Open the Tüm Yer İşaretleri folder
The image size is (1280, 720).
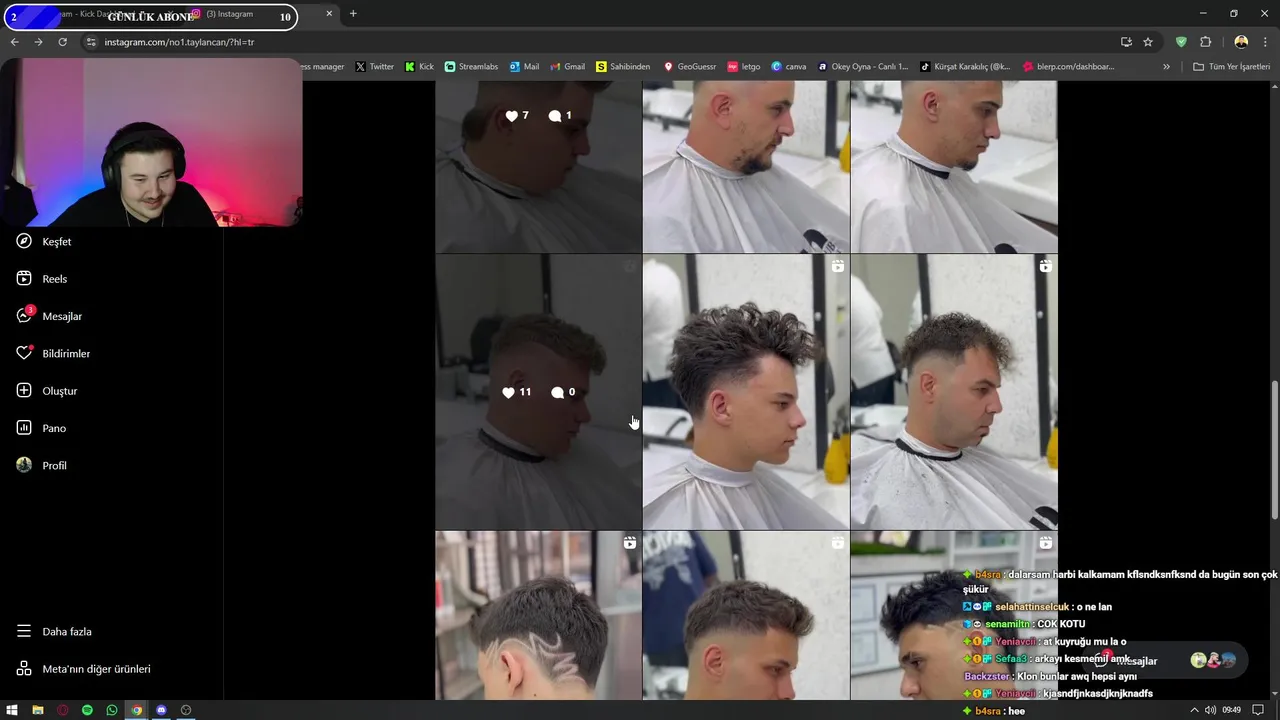[1231, 67]
